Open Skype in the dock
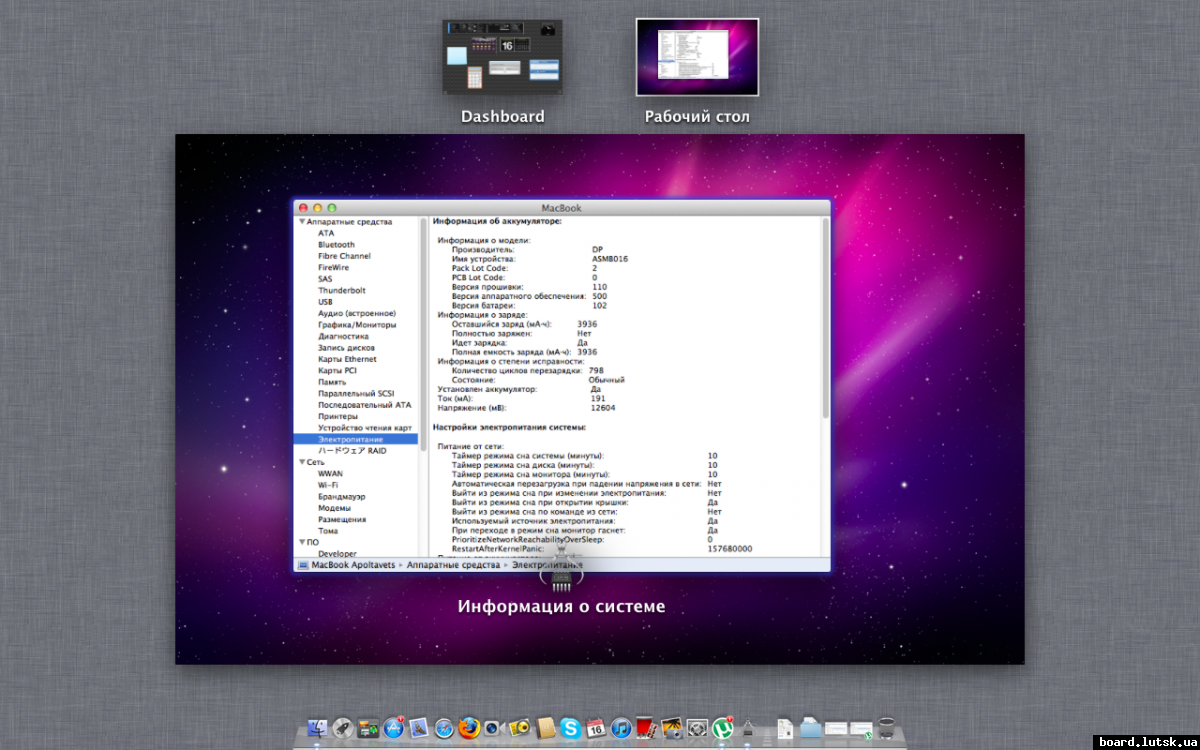This screenshot has height=750, width=1200. point(570,729)
